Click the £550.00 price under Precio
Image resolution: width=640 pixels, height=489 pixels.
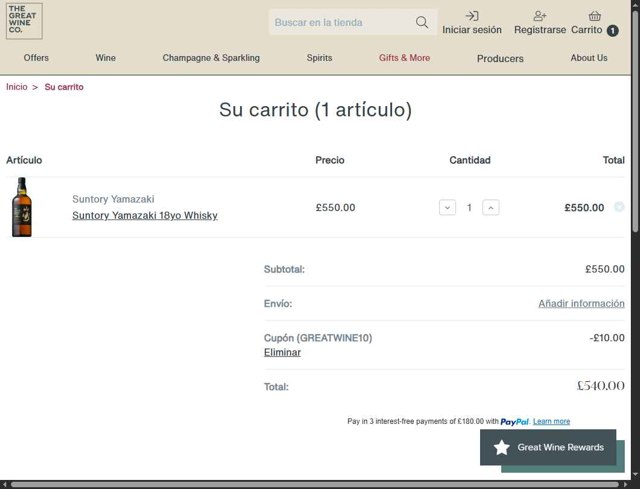tap(335, 207)
